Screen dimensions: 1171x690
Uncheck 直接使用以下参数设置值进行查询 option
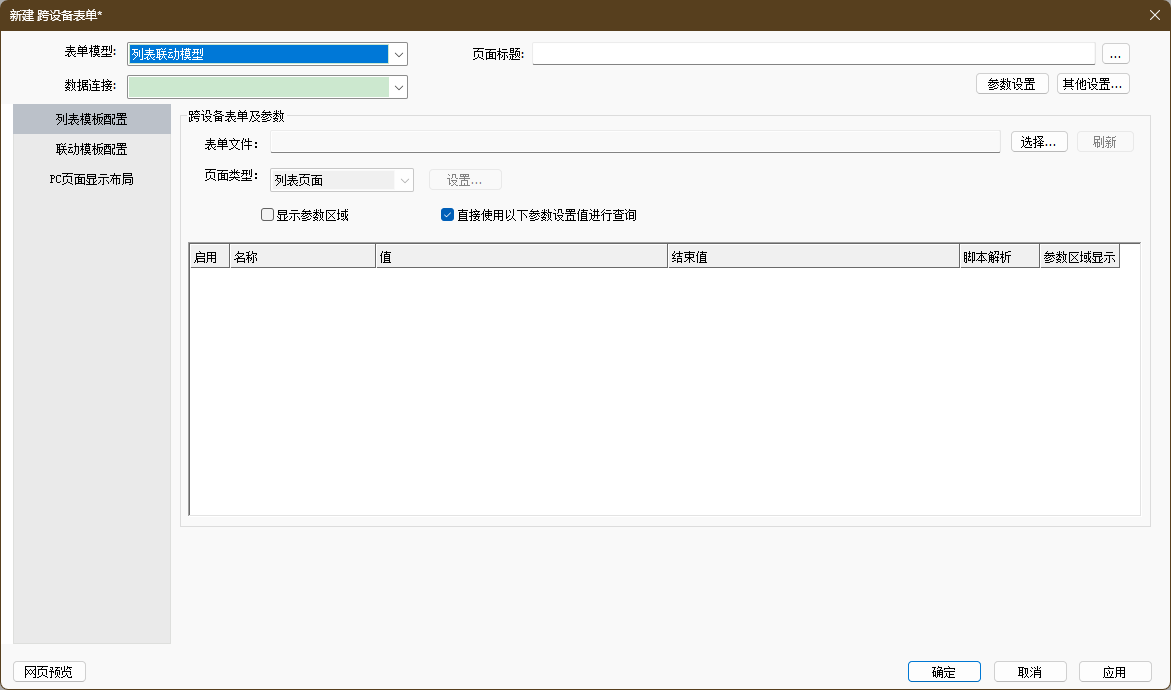point(448,214)
